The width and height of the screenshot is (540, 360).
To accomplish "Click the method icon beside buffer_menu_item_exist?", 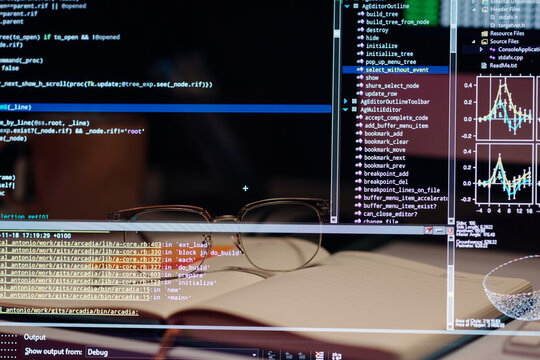I will click(x=358, y=206).
